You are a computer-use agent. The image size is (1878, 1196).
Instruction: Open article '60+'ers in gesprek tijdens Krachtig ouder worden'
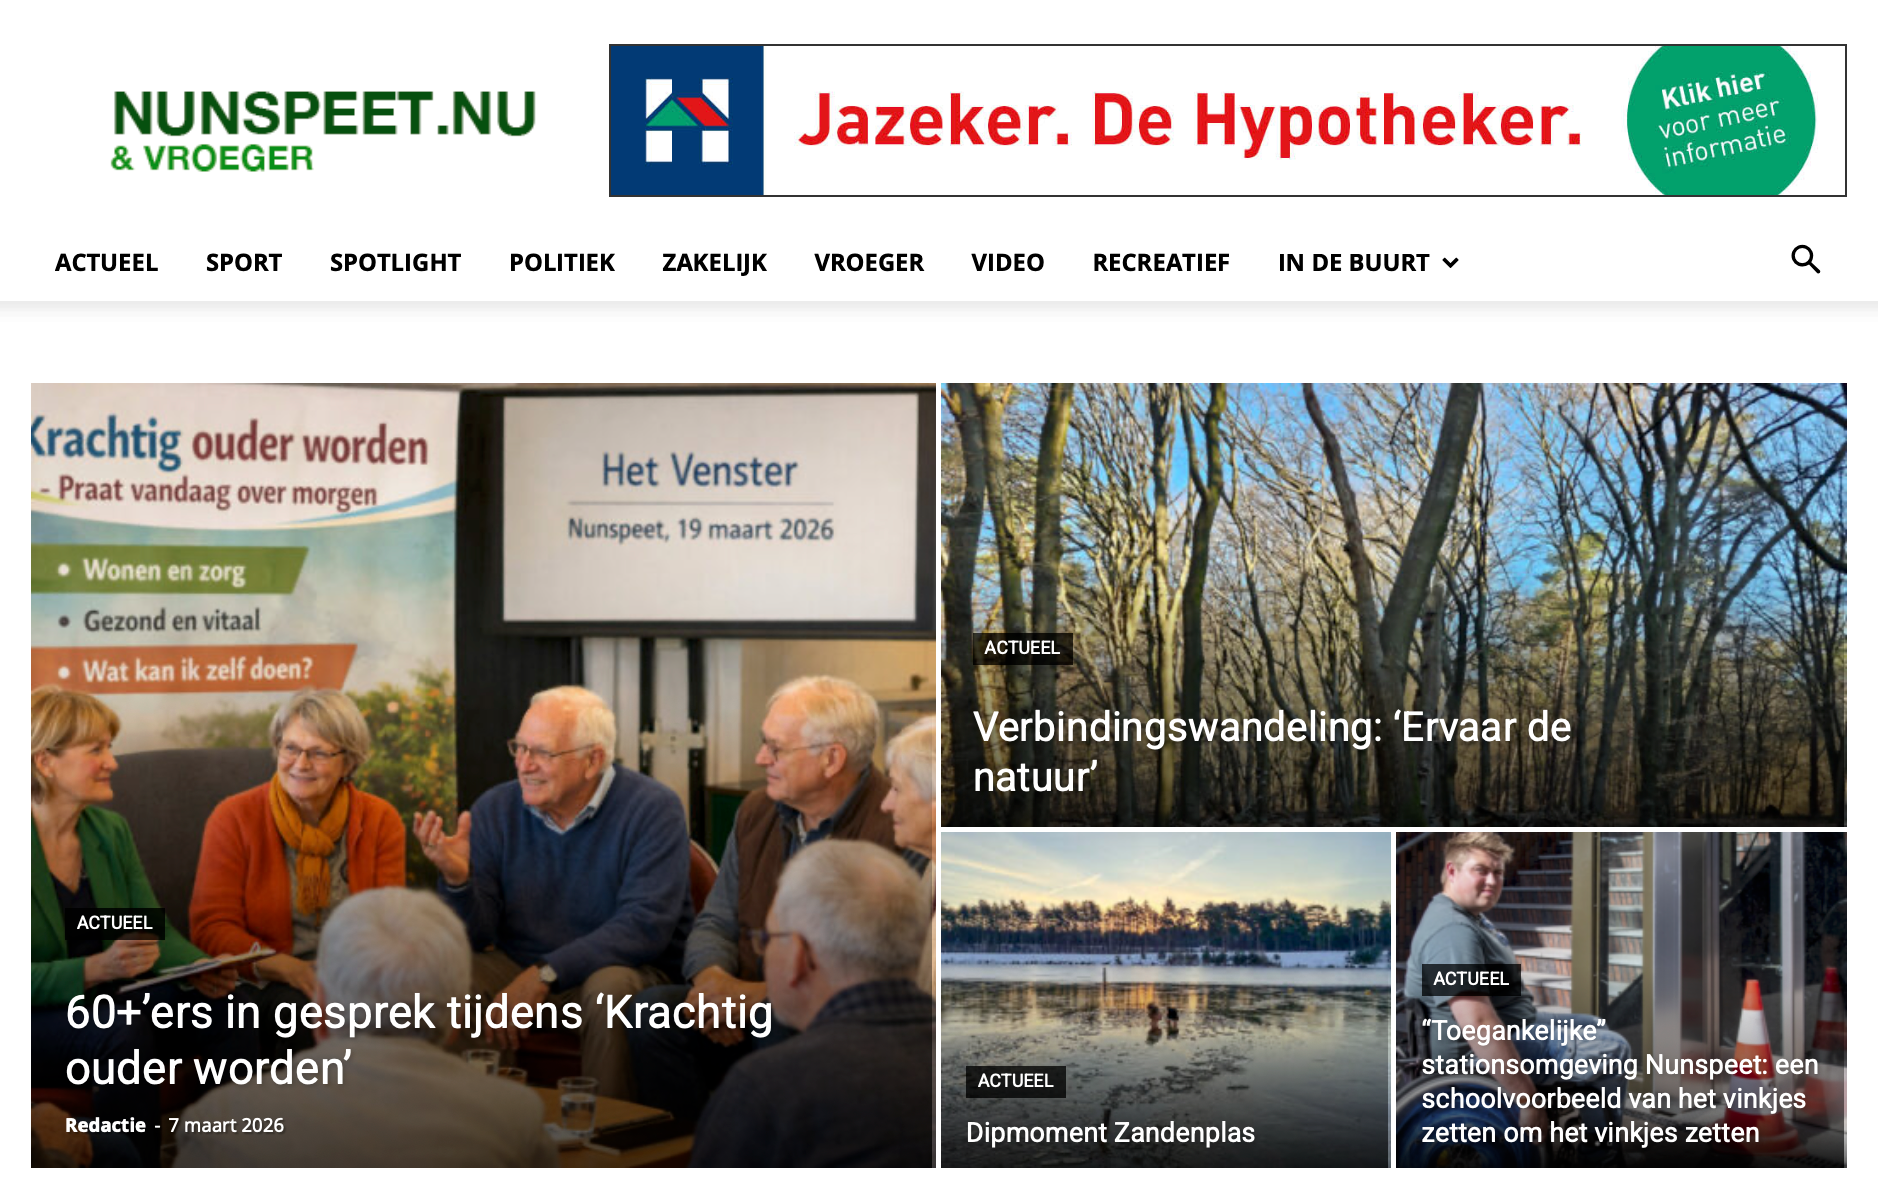(419, 1040)
